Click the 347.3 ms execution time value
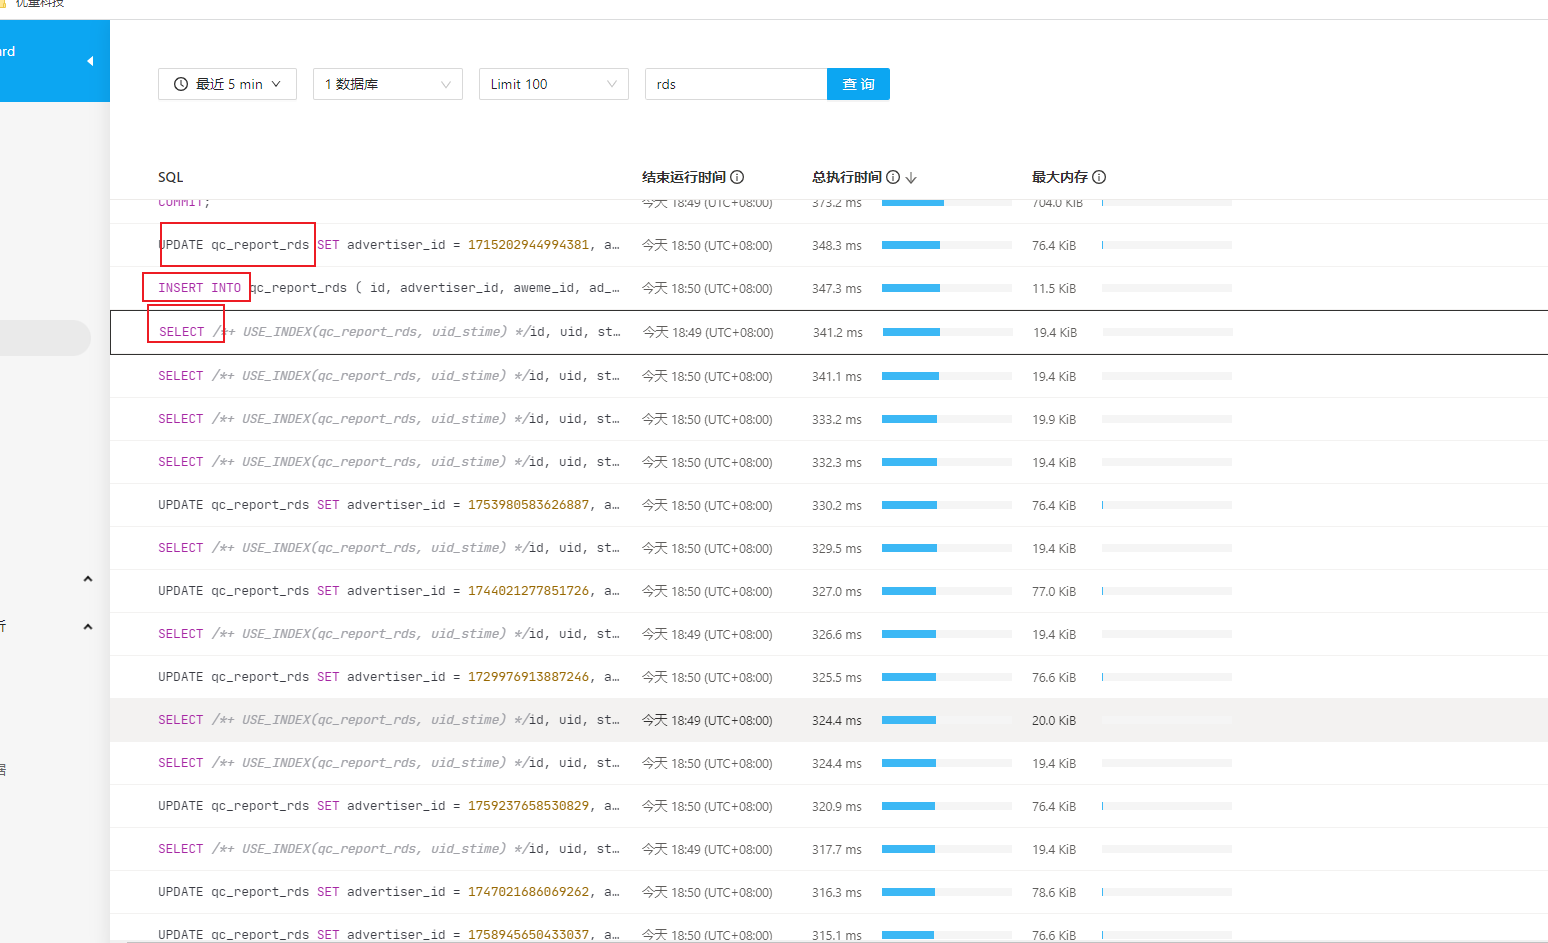 [837, 288]
